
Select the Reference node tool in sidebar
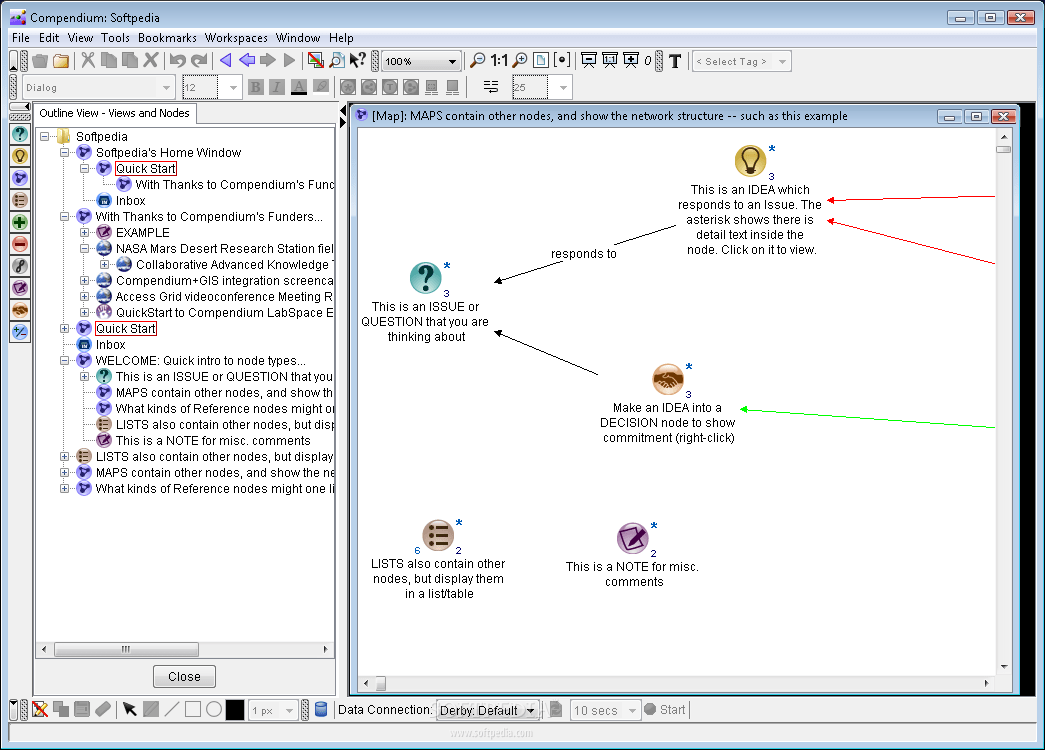coord(20,266)
